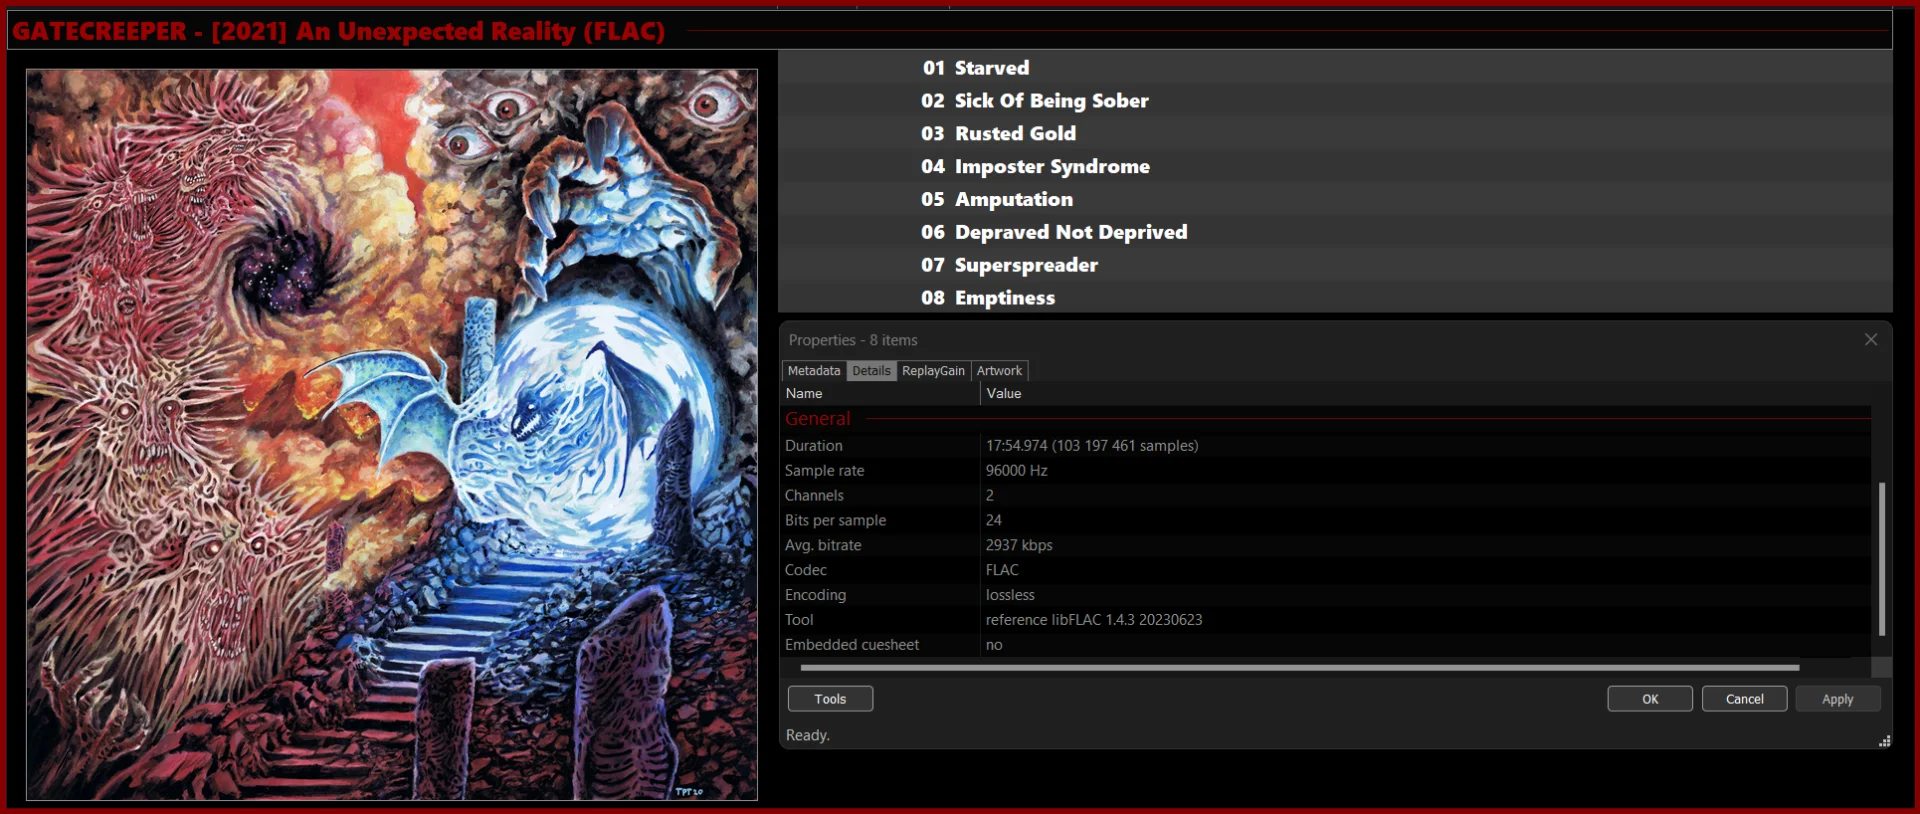Click the Bits per sample row label

coord(836,521)
